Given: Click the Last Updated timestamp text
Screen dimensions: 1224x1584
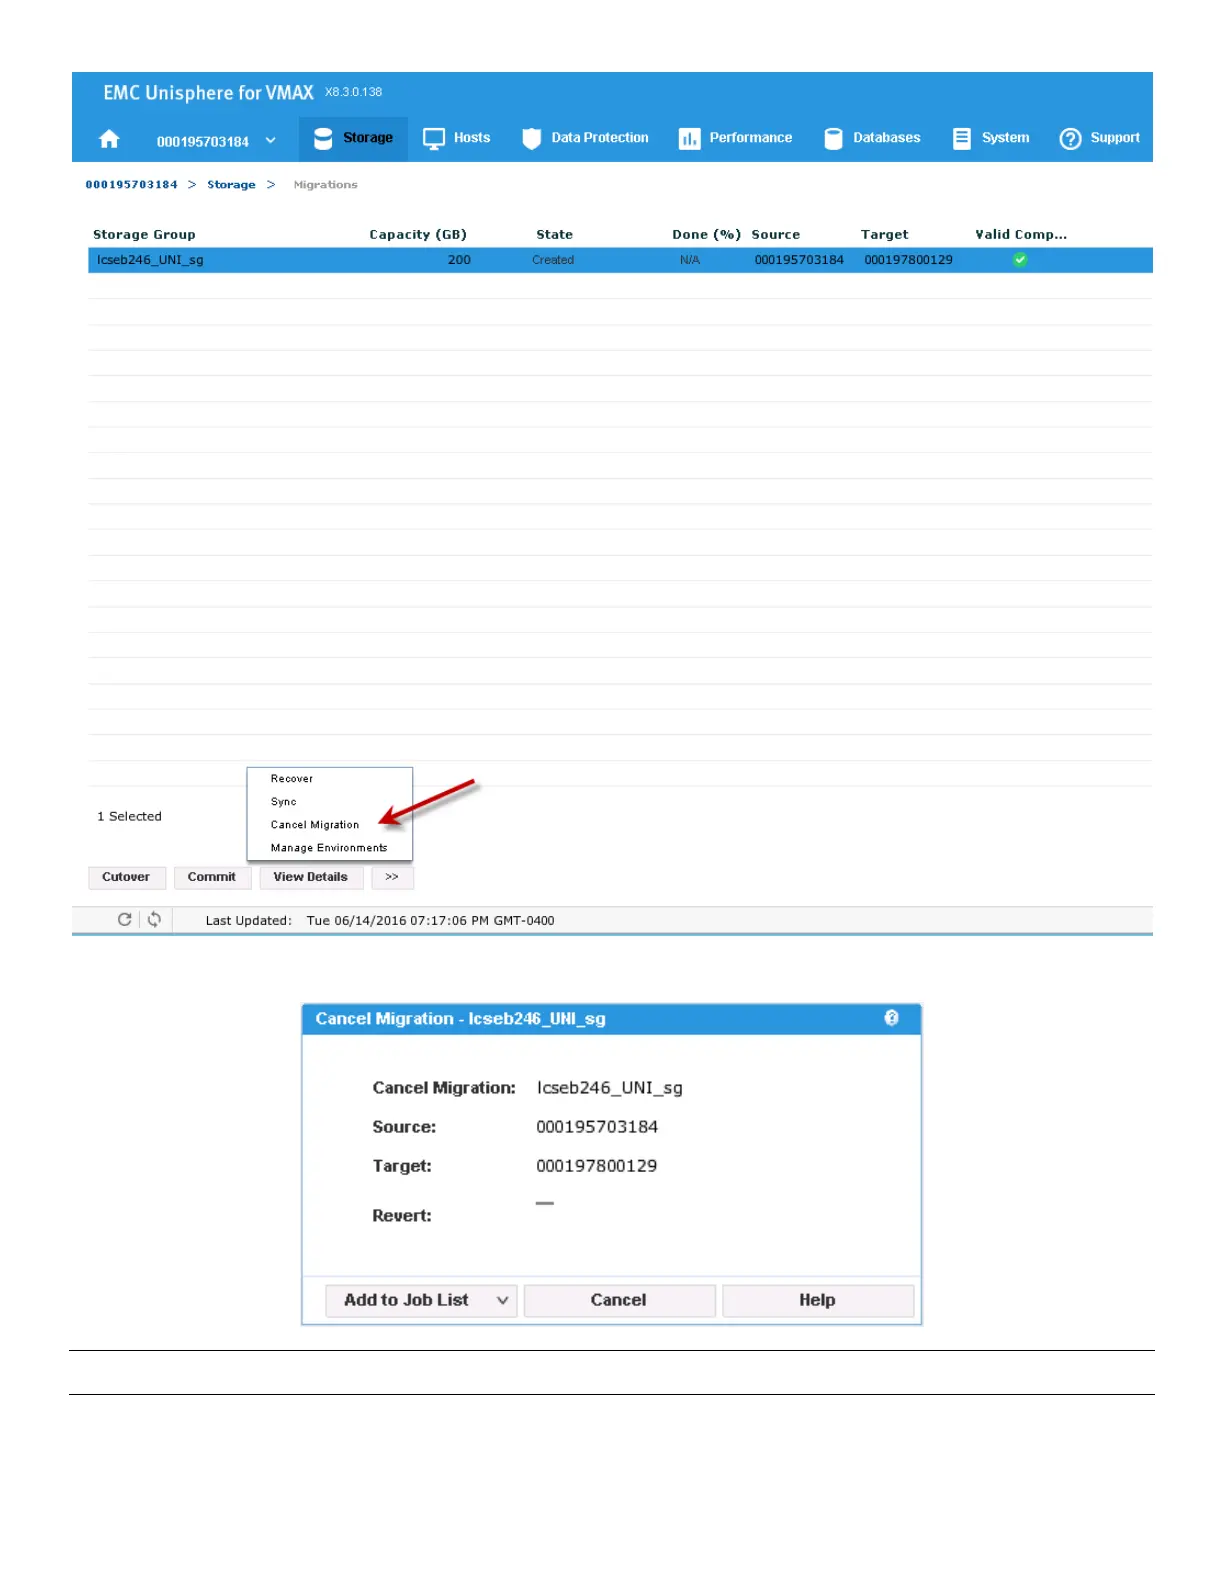Looking at the screenshot, I should 430,921.
